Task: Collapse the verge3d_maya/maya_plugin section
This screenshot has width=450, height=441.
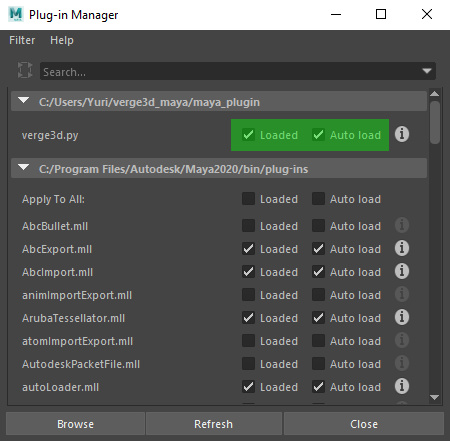Action: [23, 101]
